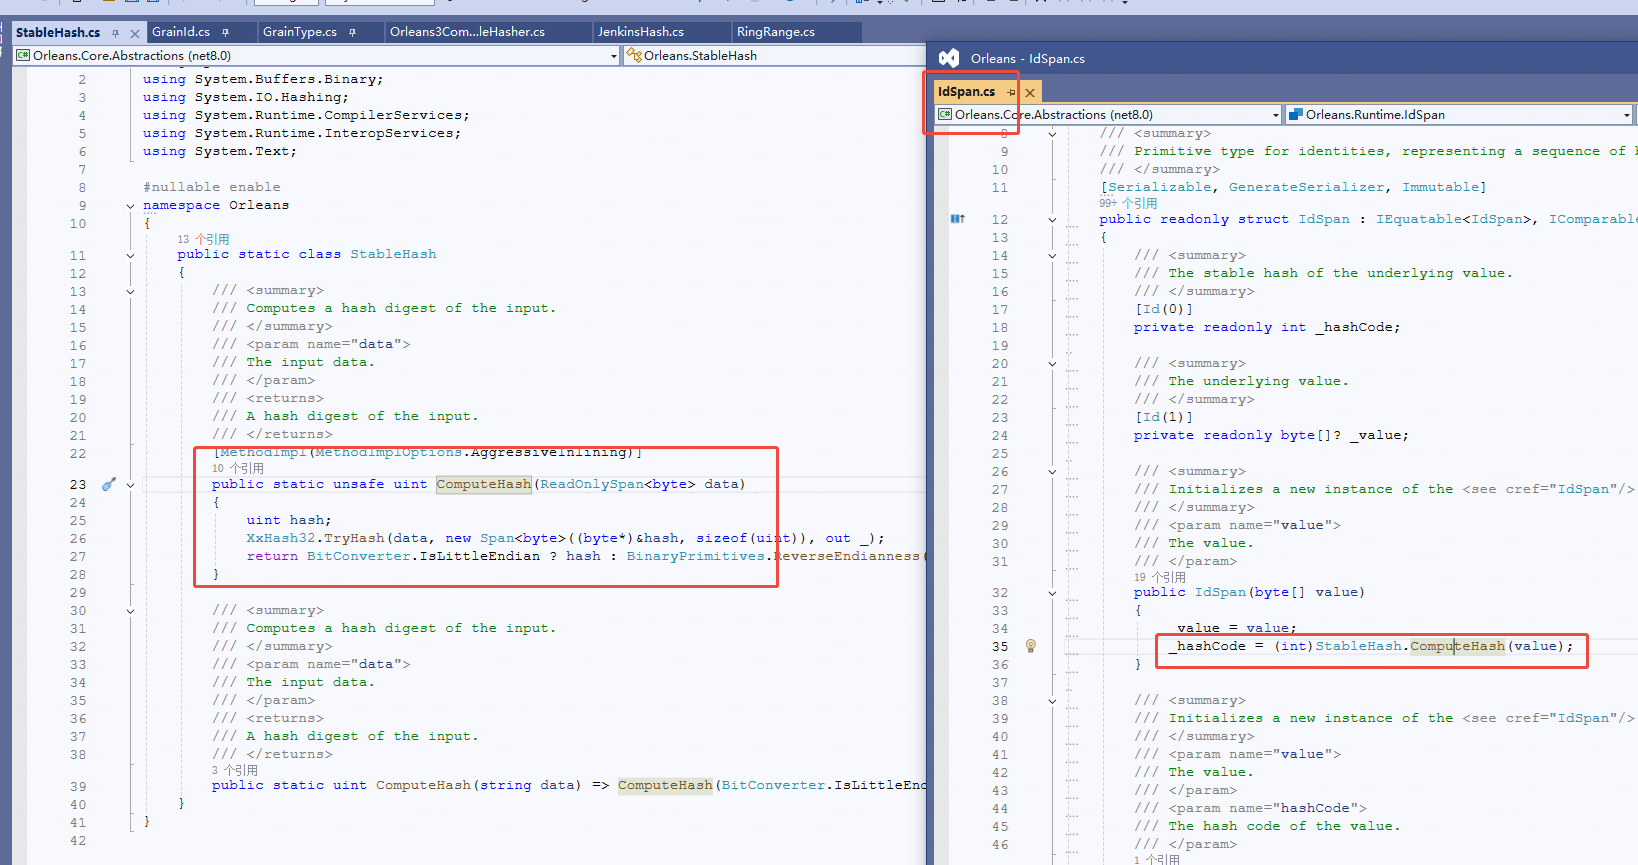Open the JenkinsHash.cs tab
1638x865 pixels.
[641, 32]
